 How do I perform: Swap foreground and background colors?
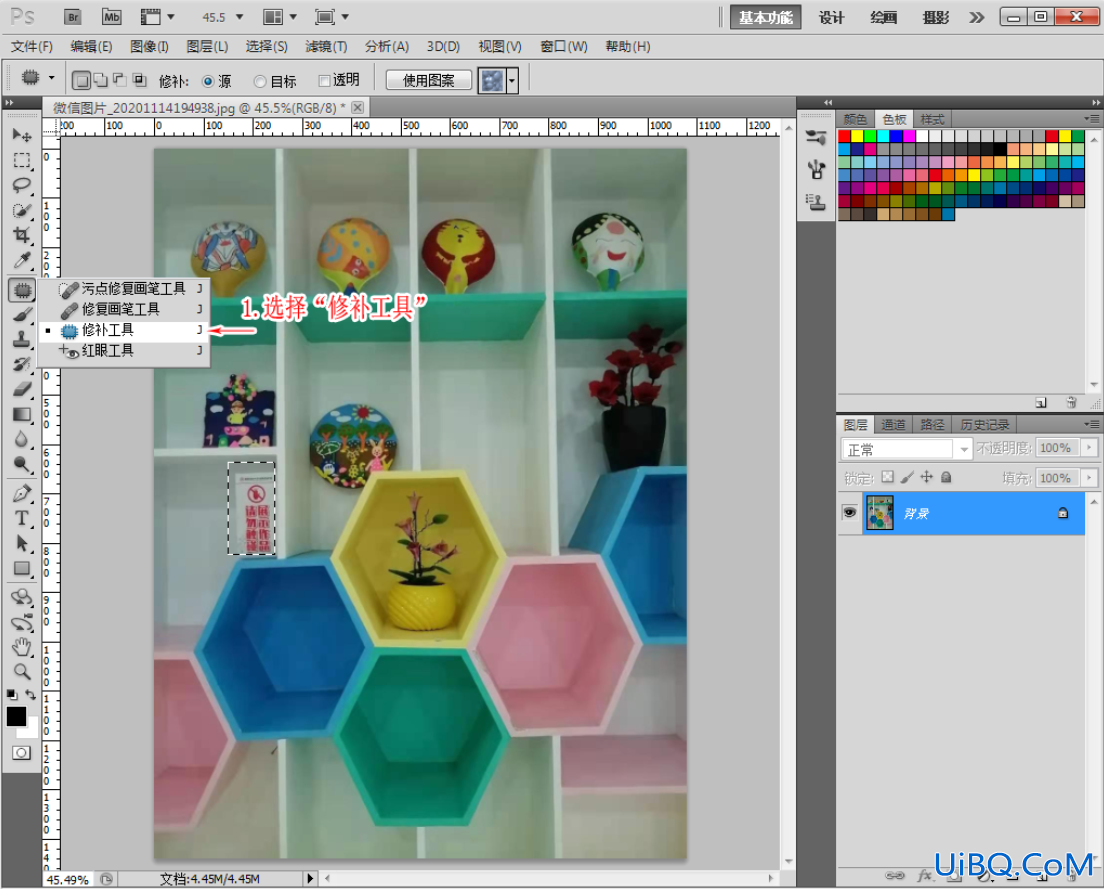click(x=31, y=695)
